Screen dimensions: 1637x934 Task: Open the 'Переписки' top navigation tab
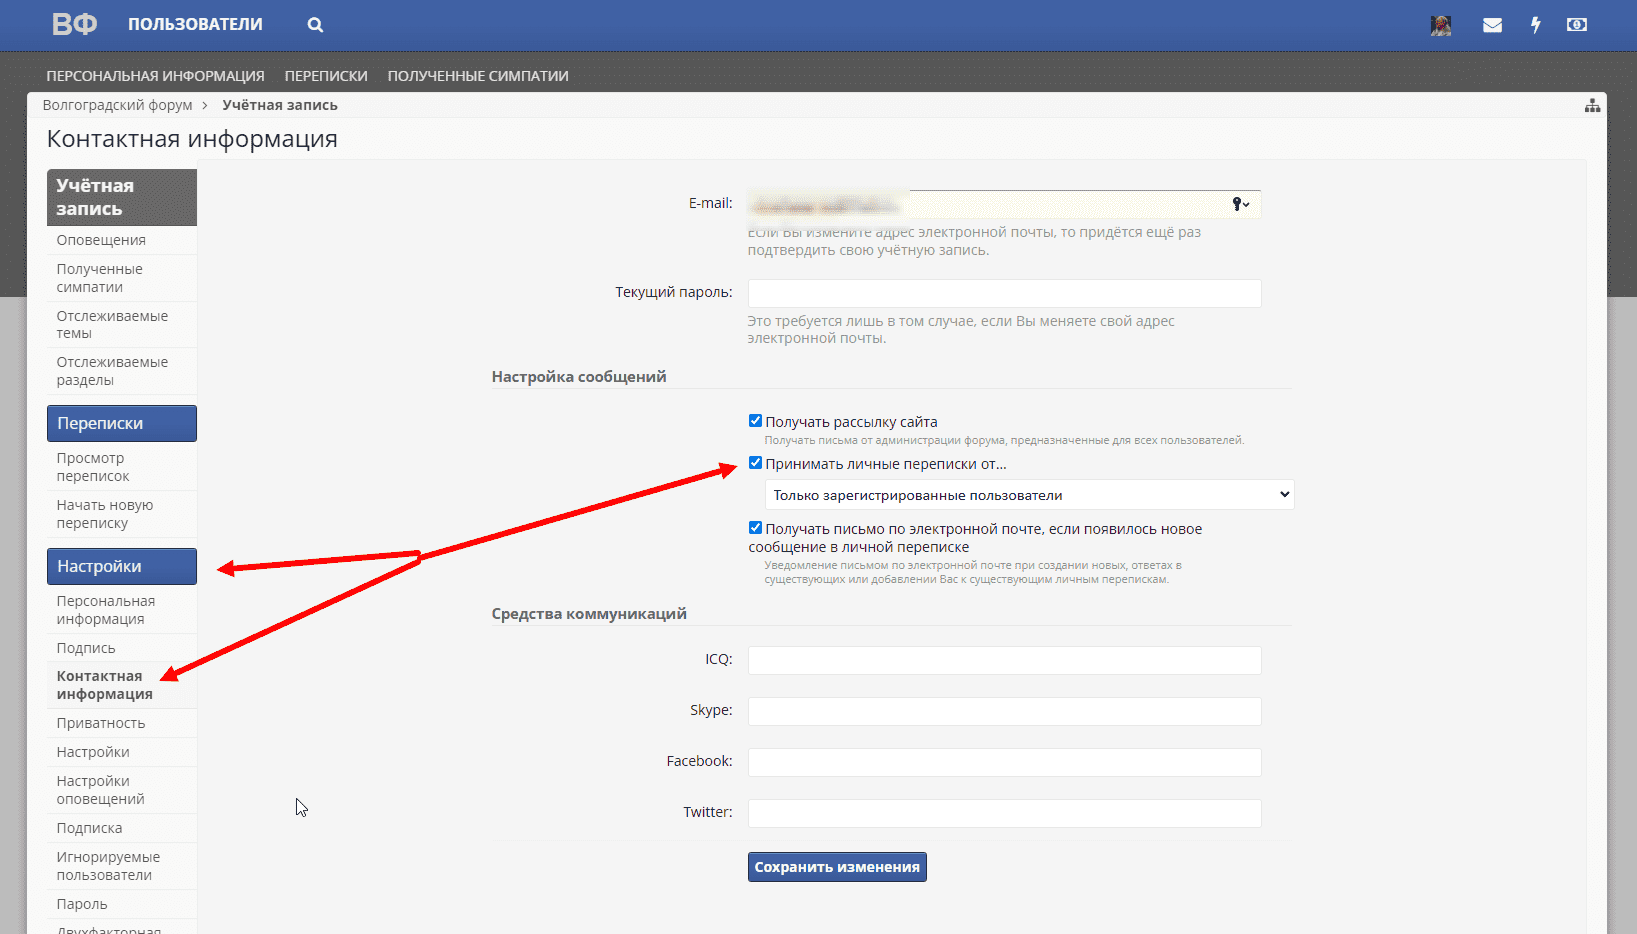coord(326,76)
